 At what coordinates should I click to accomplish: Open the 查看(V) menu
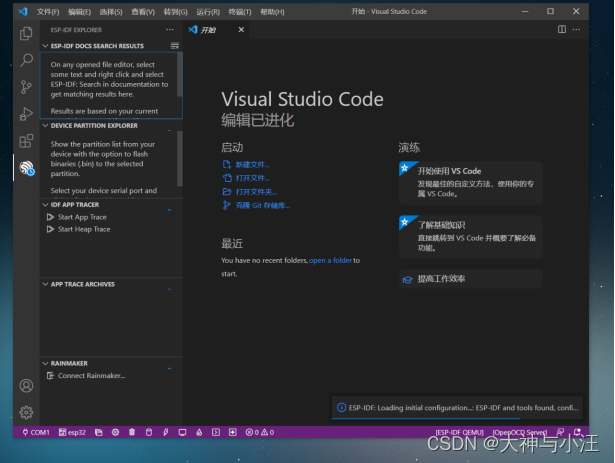coord(143,12)
